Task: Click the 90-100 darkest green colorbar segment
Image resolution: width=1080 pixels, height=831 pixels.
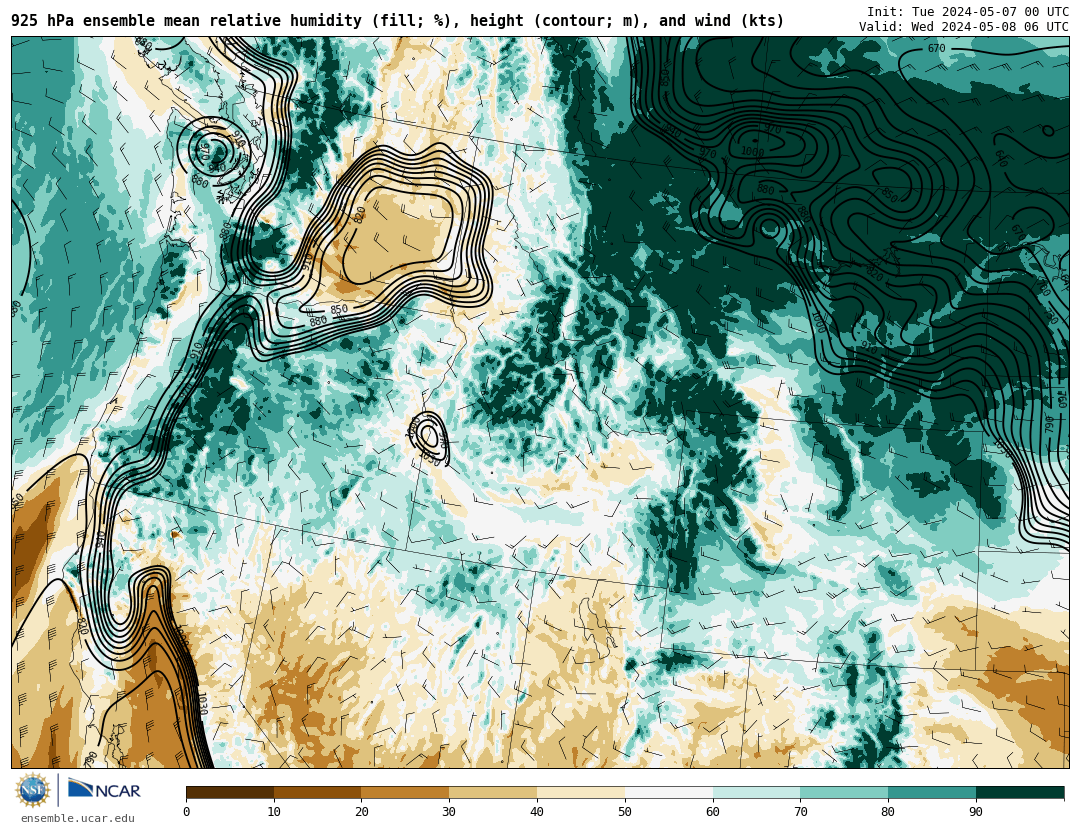Action: click(x=1020, y=792)
